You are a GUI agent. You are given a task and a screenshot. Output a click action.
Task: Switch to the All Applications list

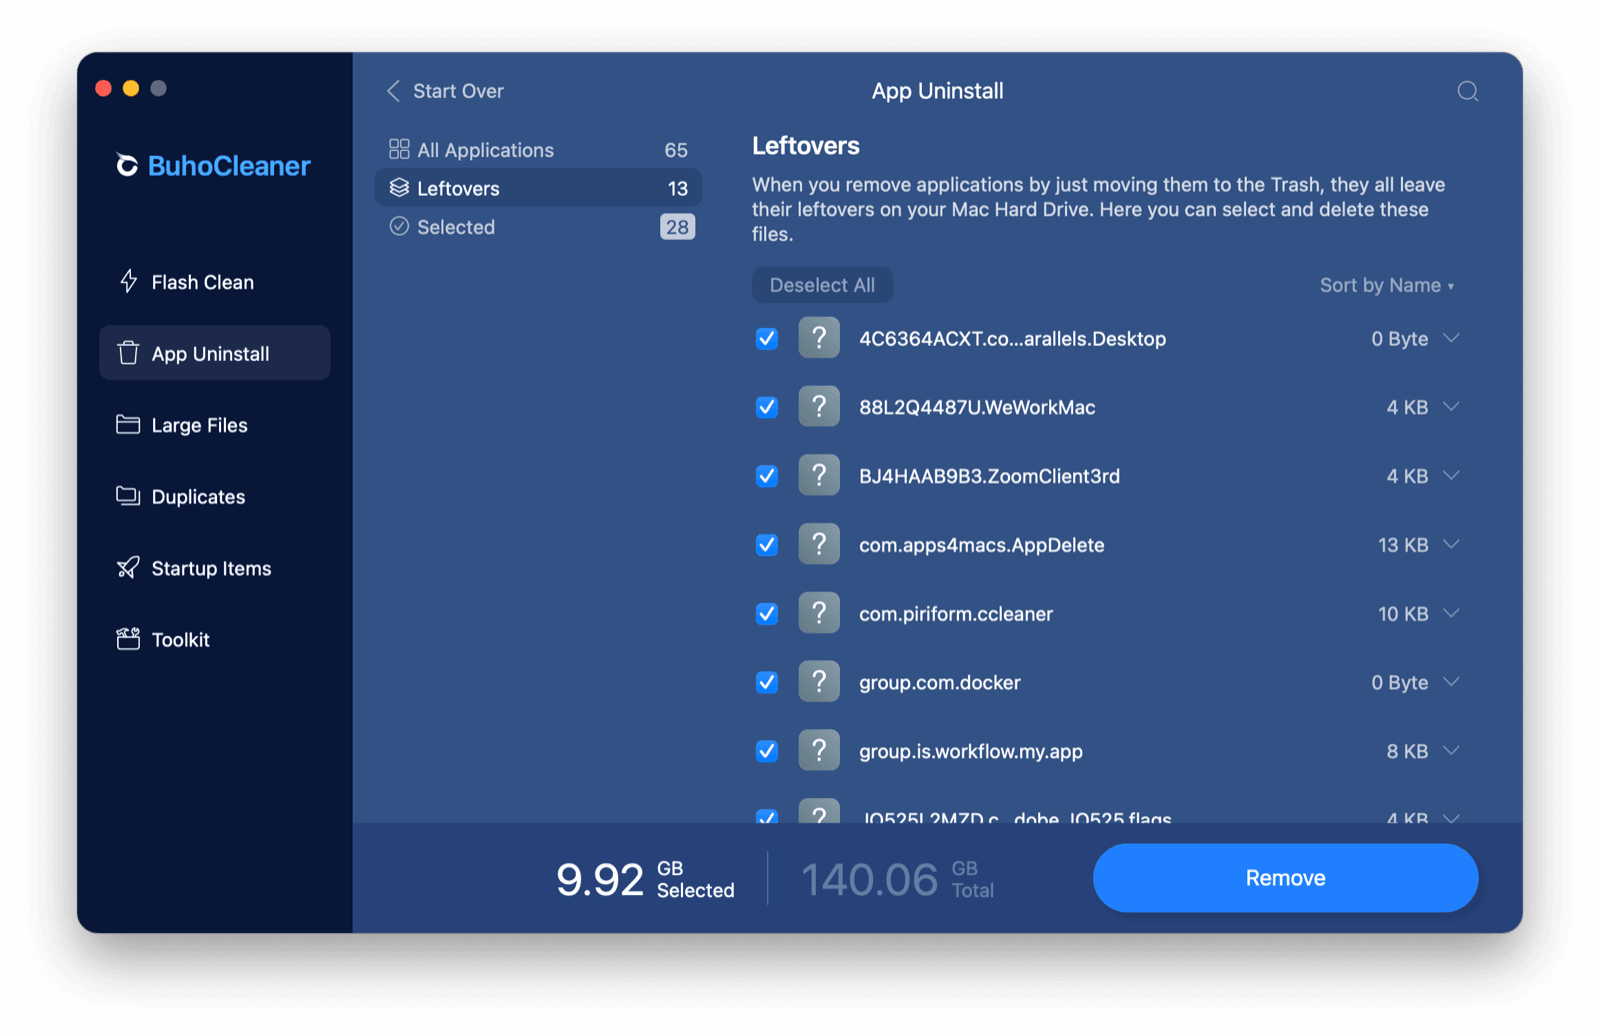tap(485, 149)
